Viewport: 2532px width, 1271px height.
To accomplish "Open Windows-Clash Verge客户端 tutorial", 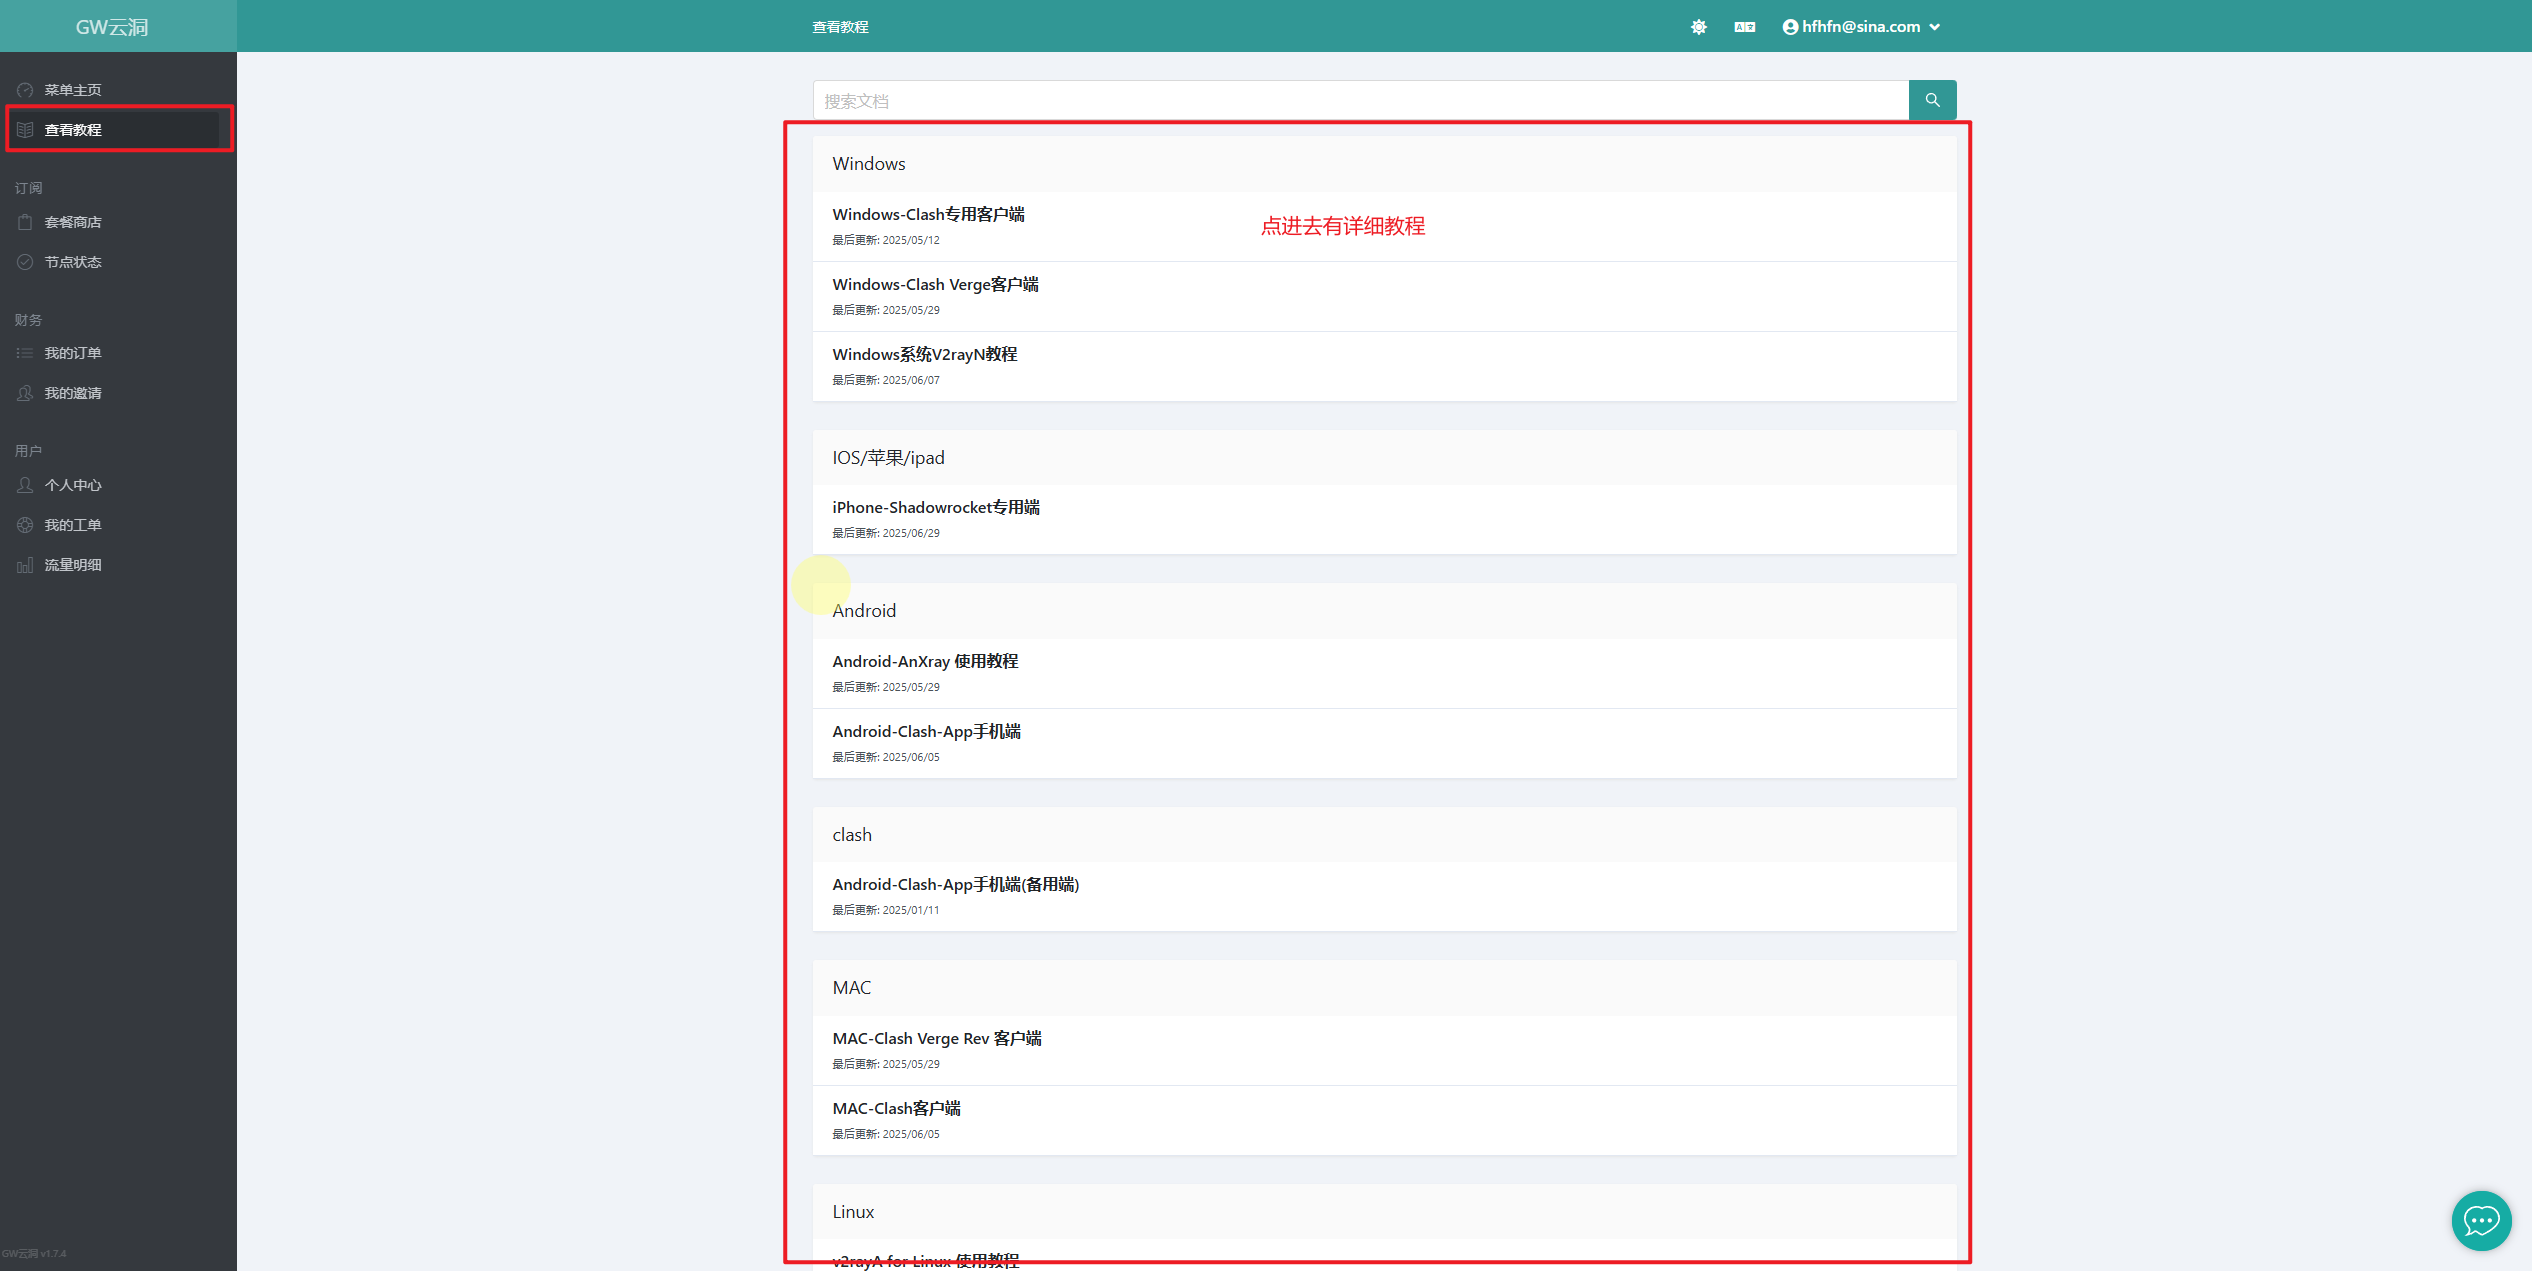I will click(1384, 296).
